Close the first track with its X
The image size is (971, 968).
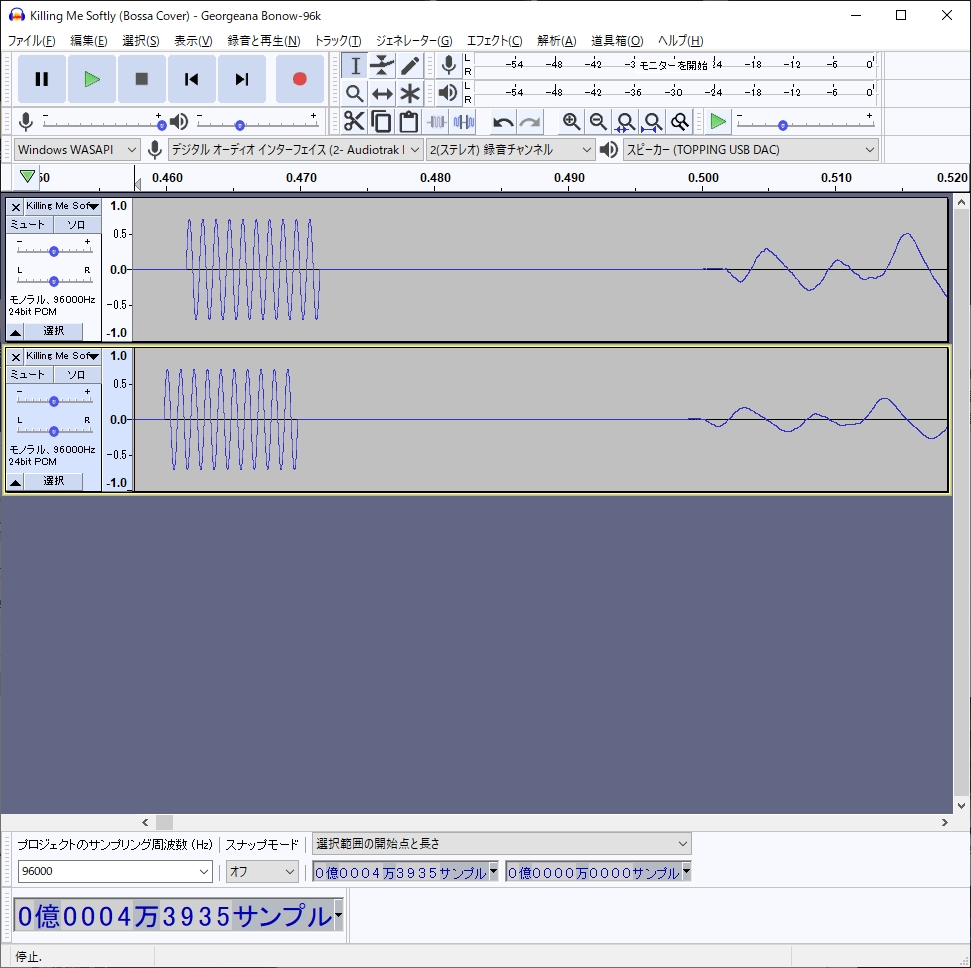pos(16,207)
